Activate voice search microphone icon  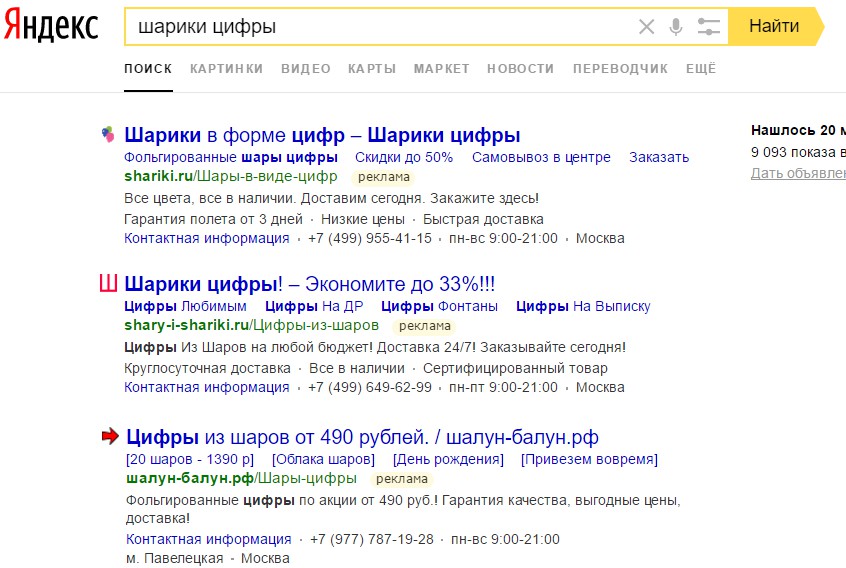coord(676,26)
